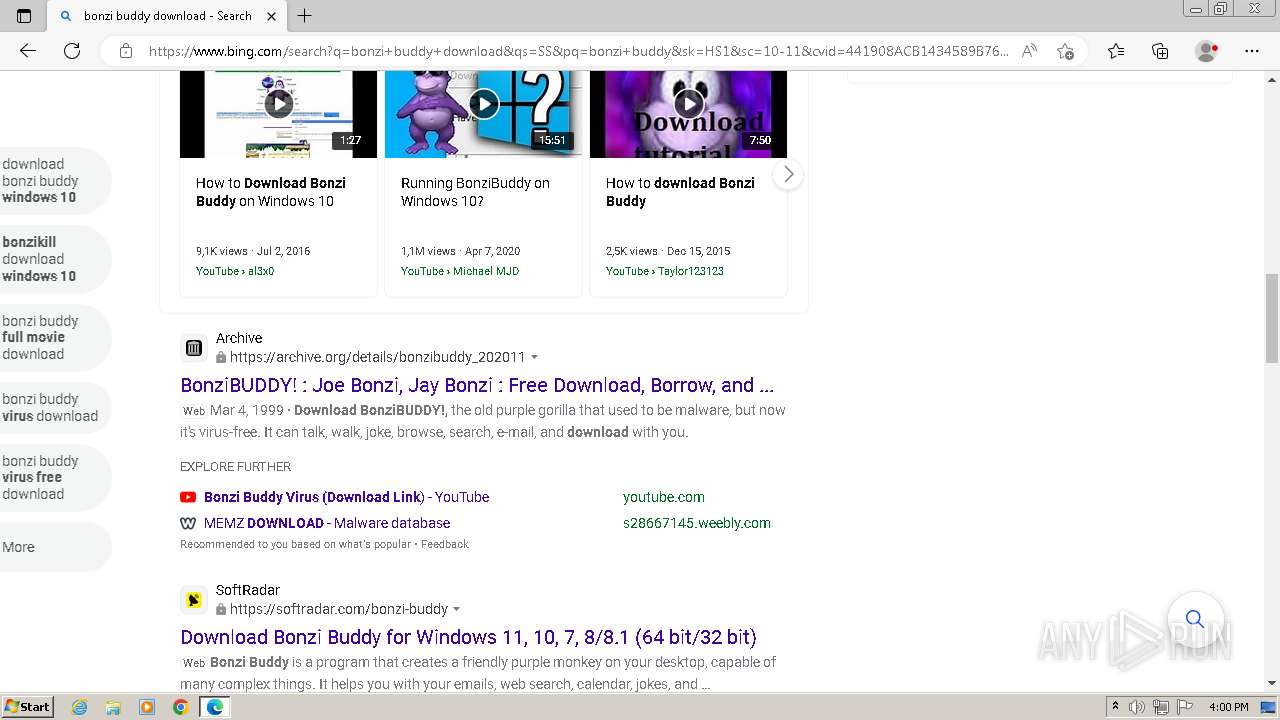Launch Google Chrome from the taskbar
The width and height of the screenshot is (1280, 720).
tap(180, 707)
